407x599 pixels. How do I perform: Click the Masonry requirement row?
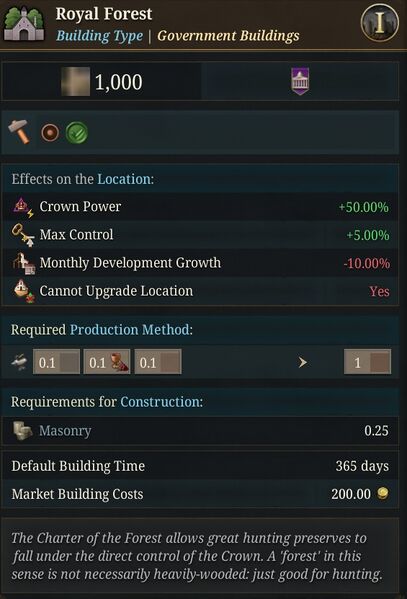pyautogui.click(x=200, y=431)
